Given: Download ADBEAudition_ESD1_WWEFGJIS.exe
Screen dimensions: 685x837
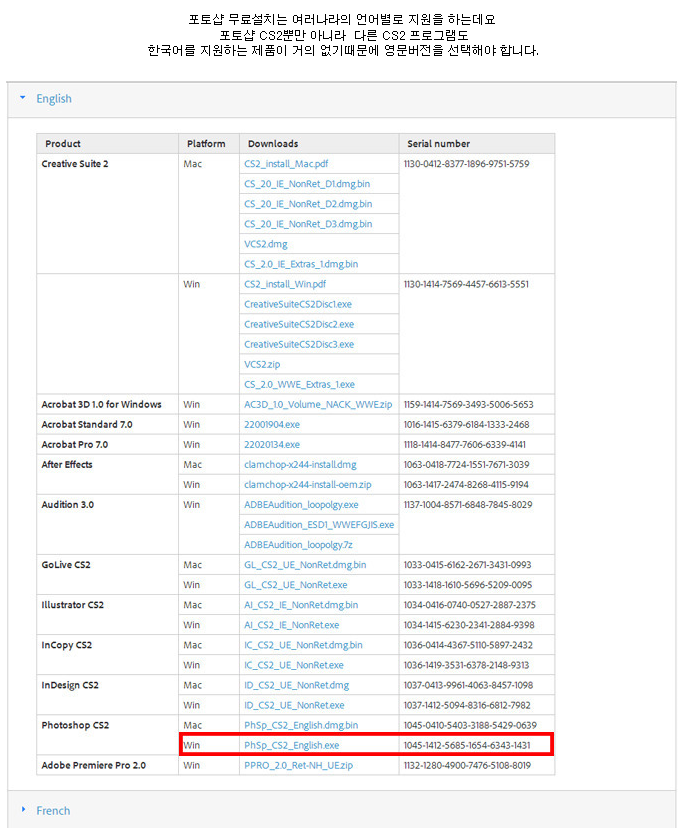Looking at the screenshot, I should coord(319,525).
